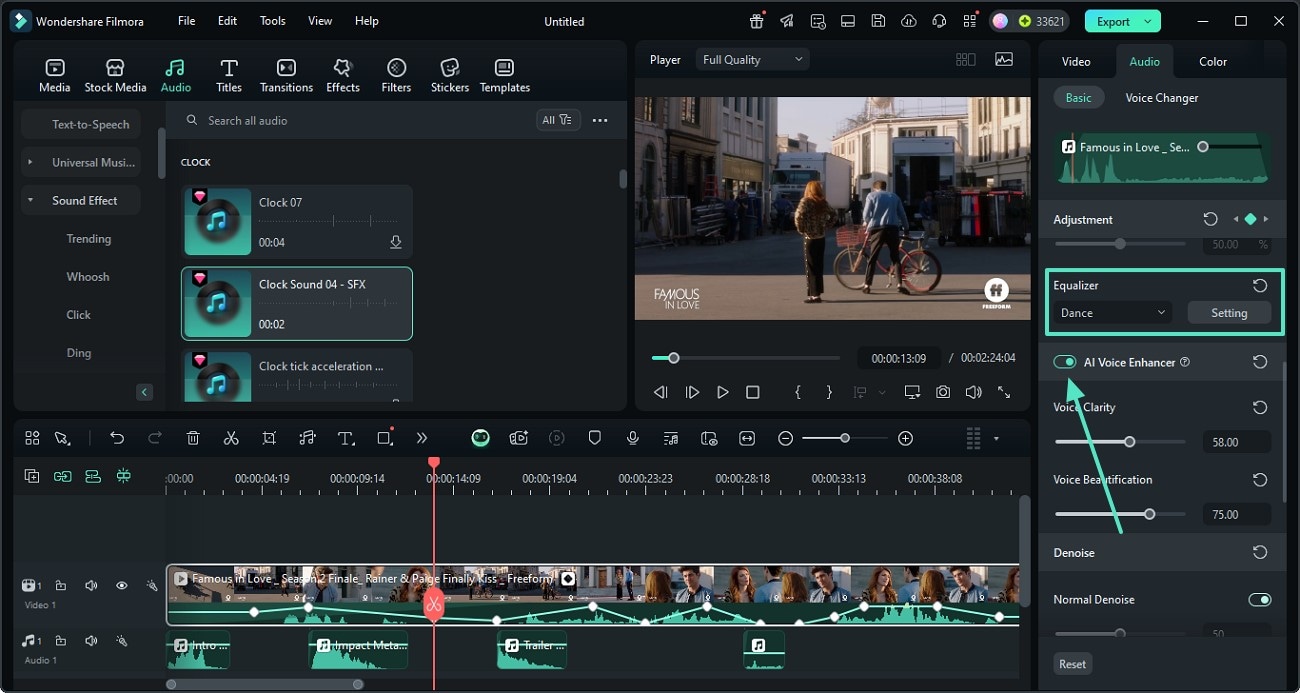Open the File menu
Screen dimensions: 1300x693
[x=187, y=21]
